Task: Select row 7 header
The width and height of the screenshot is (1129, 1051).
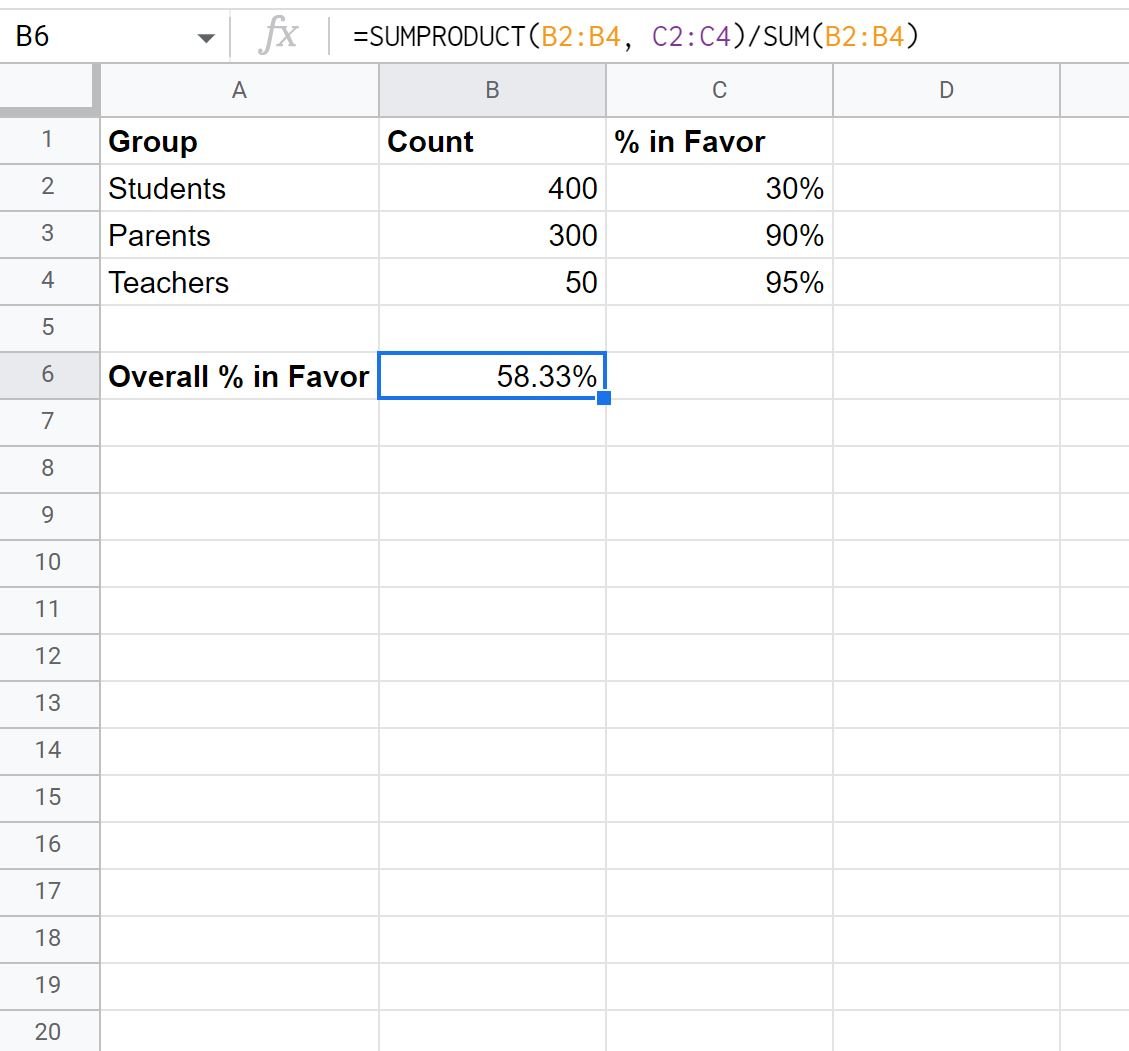Action: point(49,423)
